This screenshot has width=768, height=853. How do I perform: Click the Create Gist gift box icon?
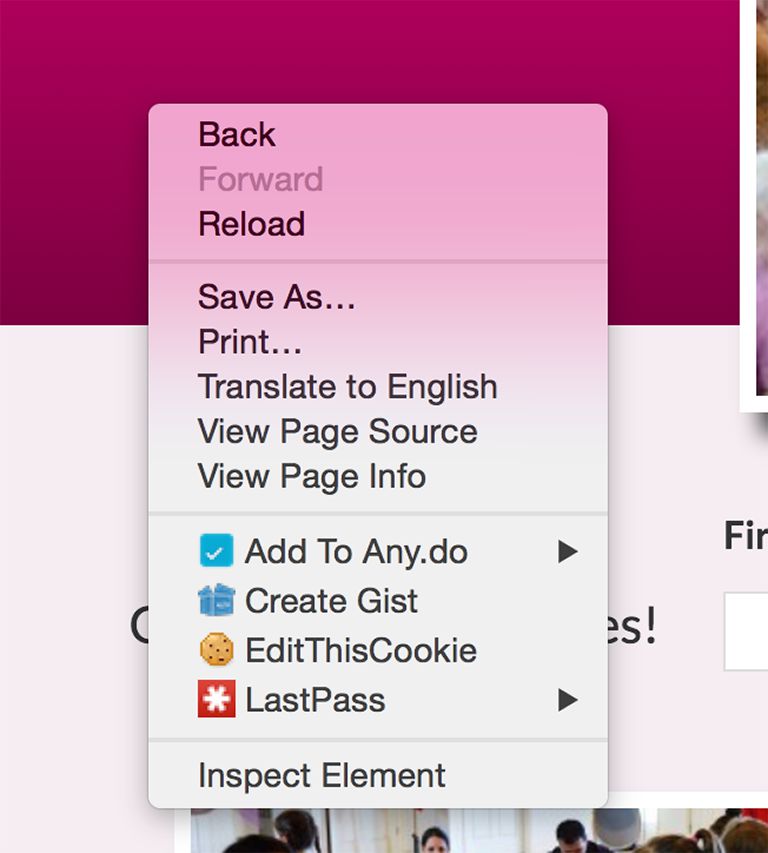(x=216, y=600)
